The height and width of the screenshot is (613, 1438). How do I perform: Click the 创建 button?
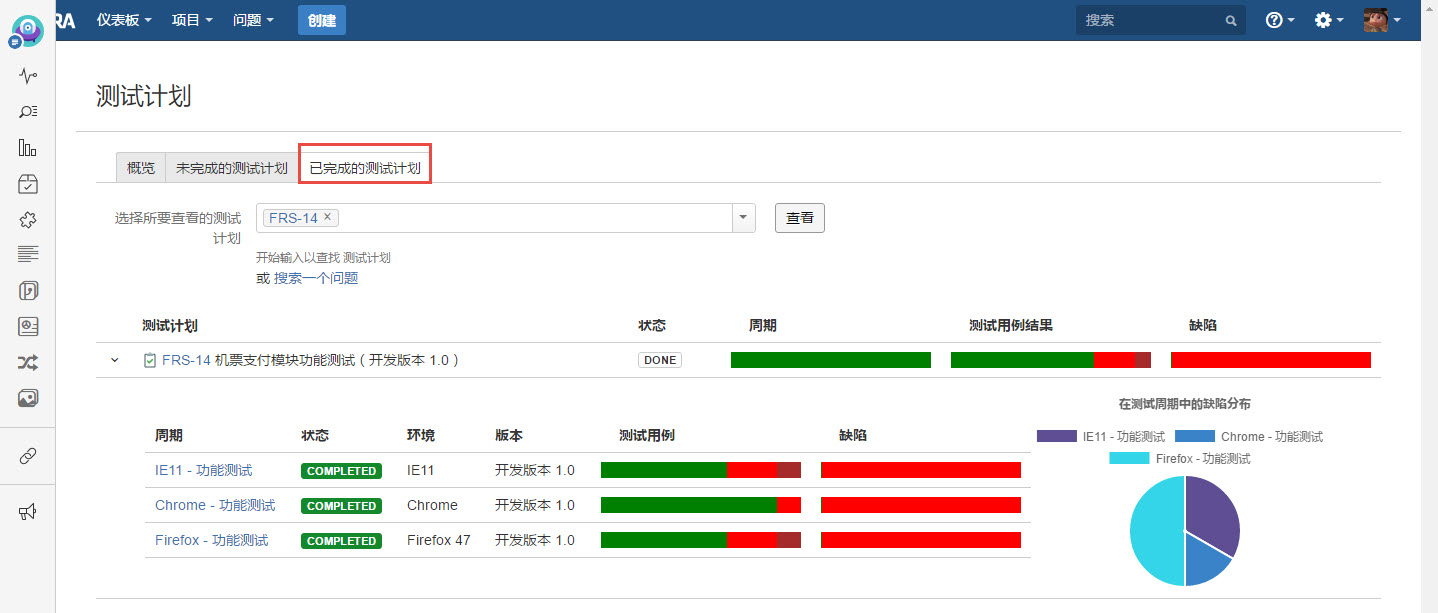click(x=322, y=20)
